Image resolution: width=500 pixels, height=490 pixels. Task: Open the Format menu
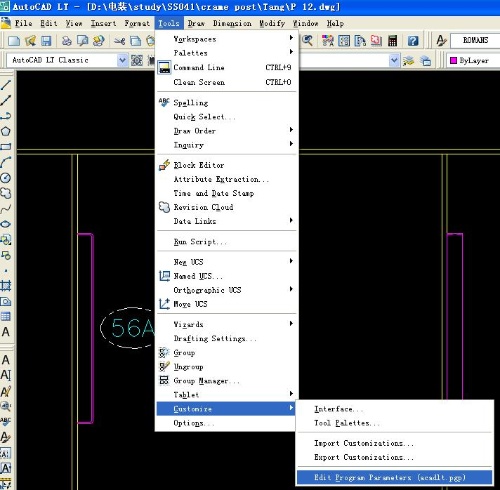tap(137, 23)
